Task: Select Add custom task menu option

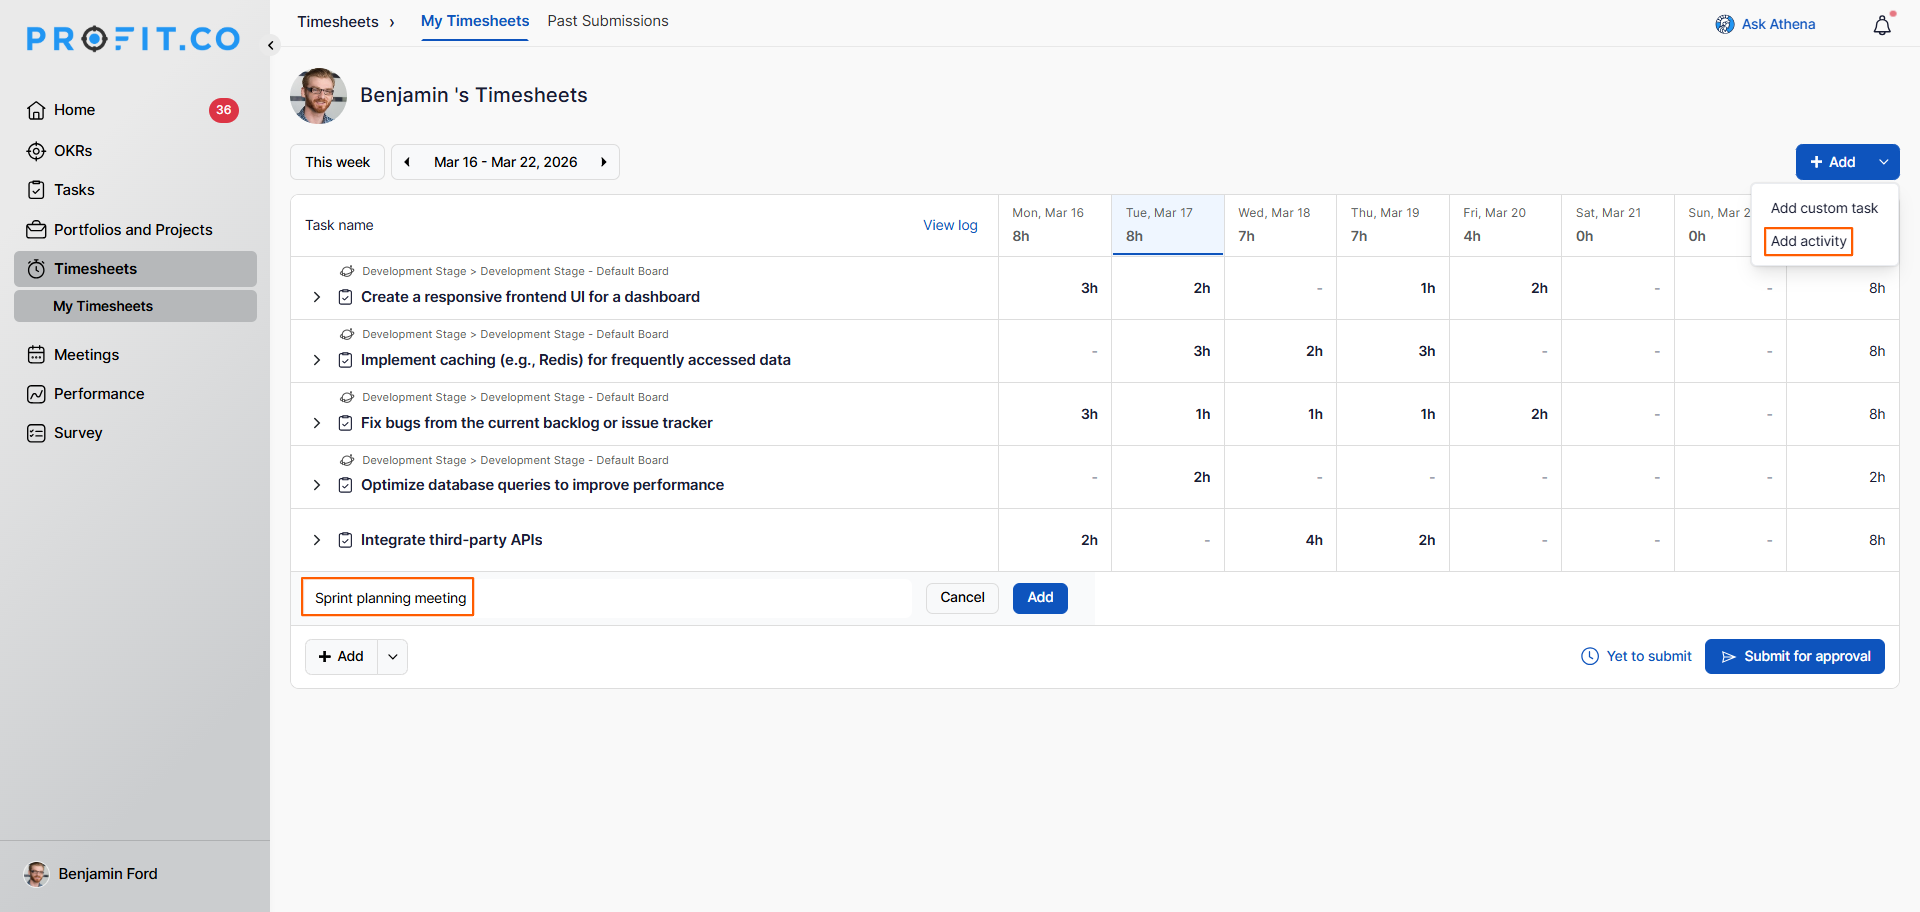Action: coord(1823,208)
